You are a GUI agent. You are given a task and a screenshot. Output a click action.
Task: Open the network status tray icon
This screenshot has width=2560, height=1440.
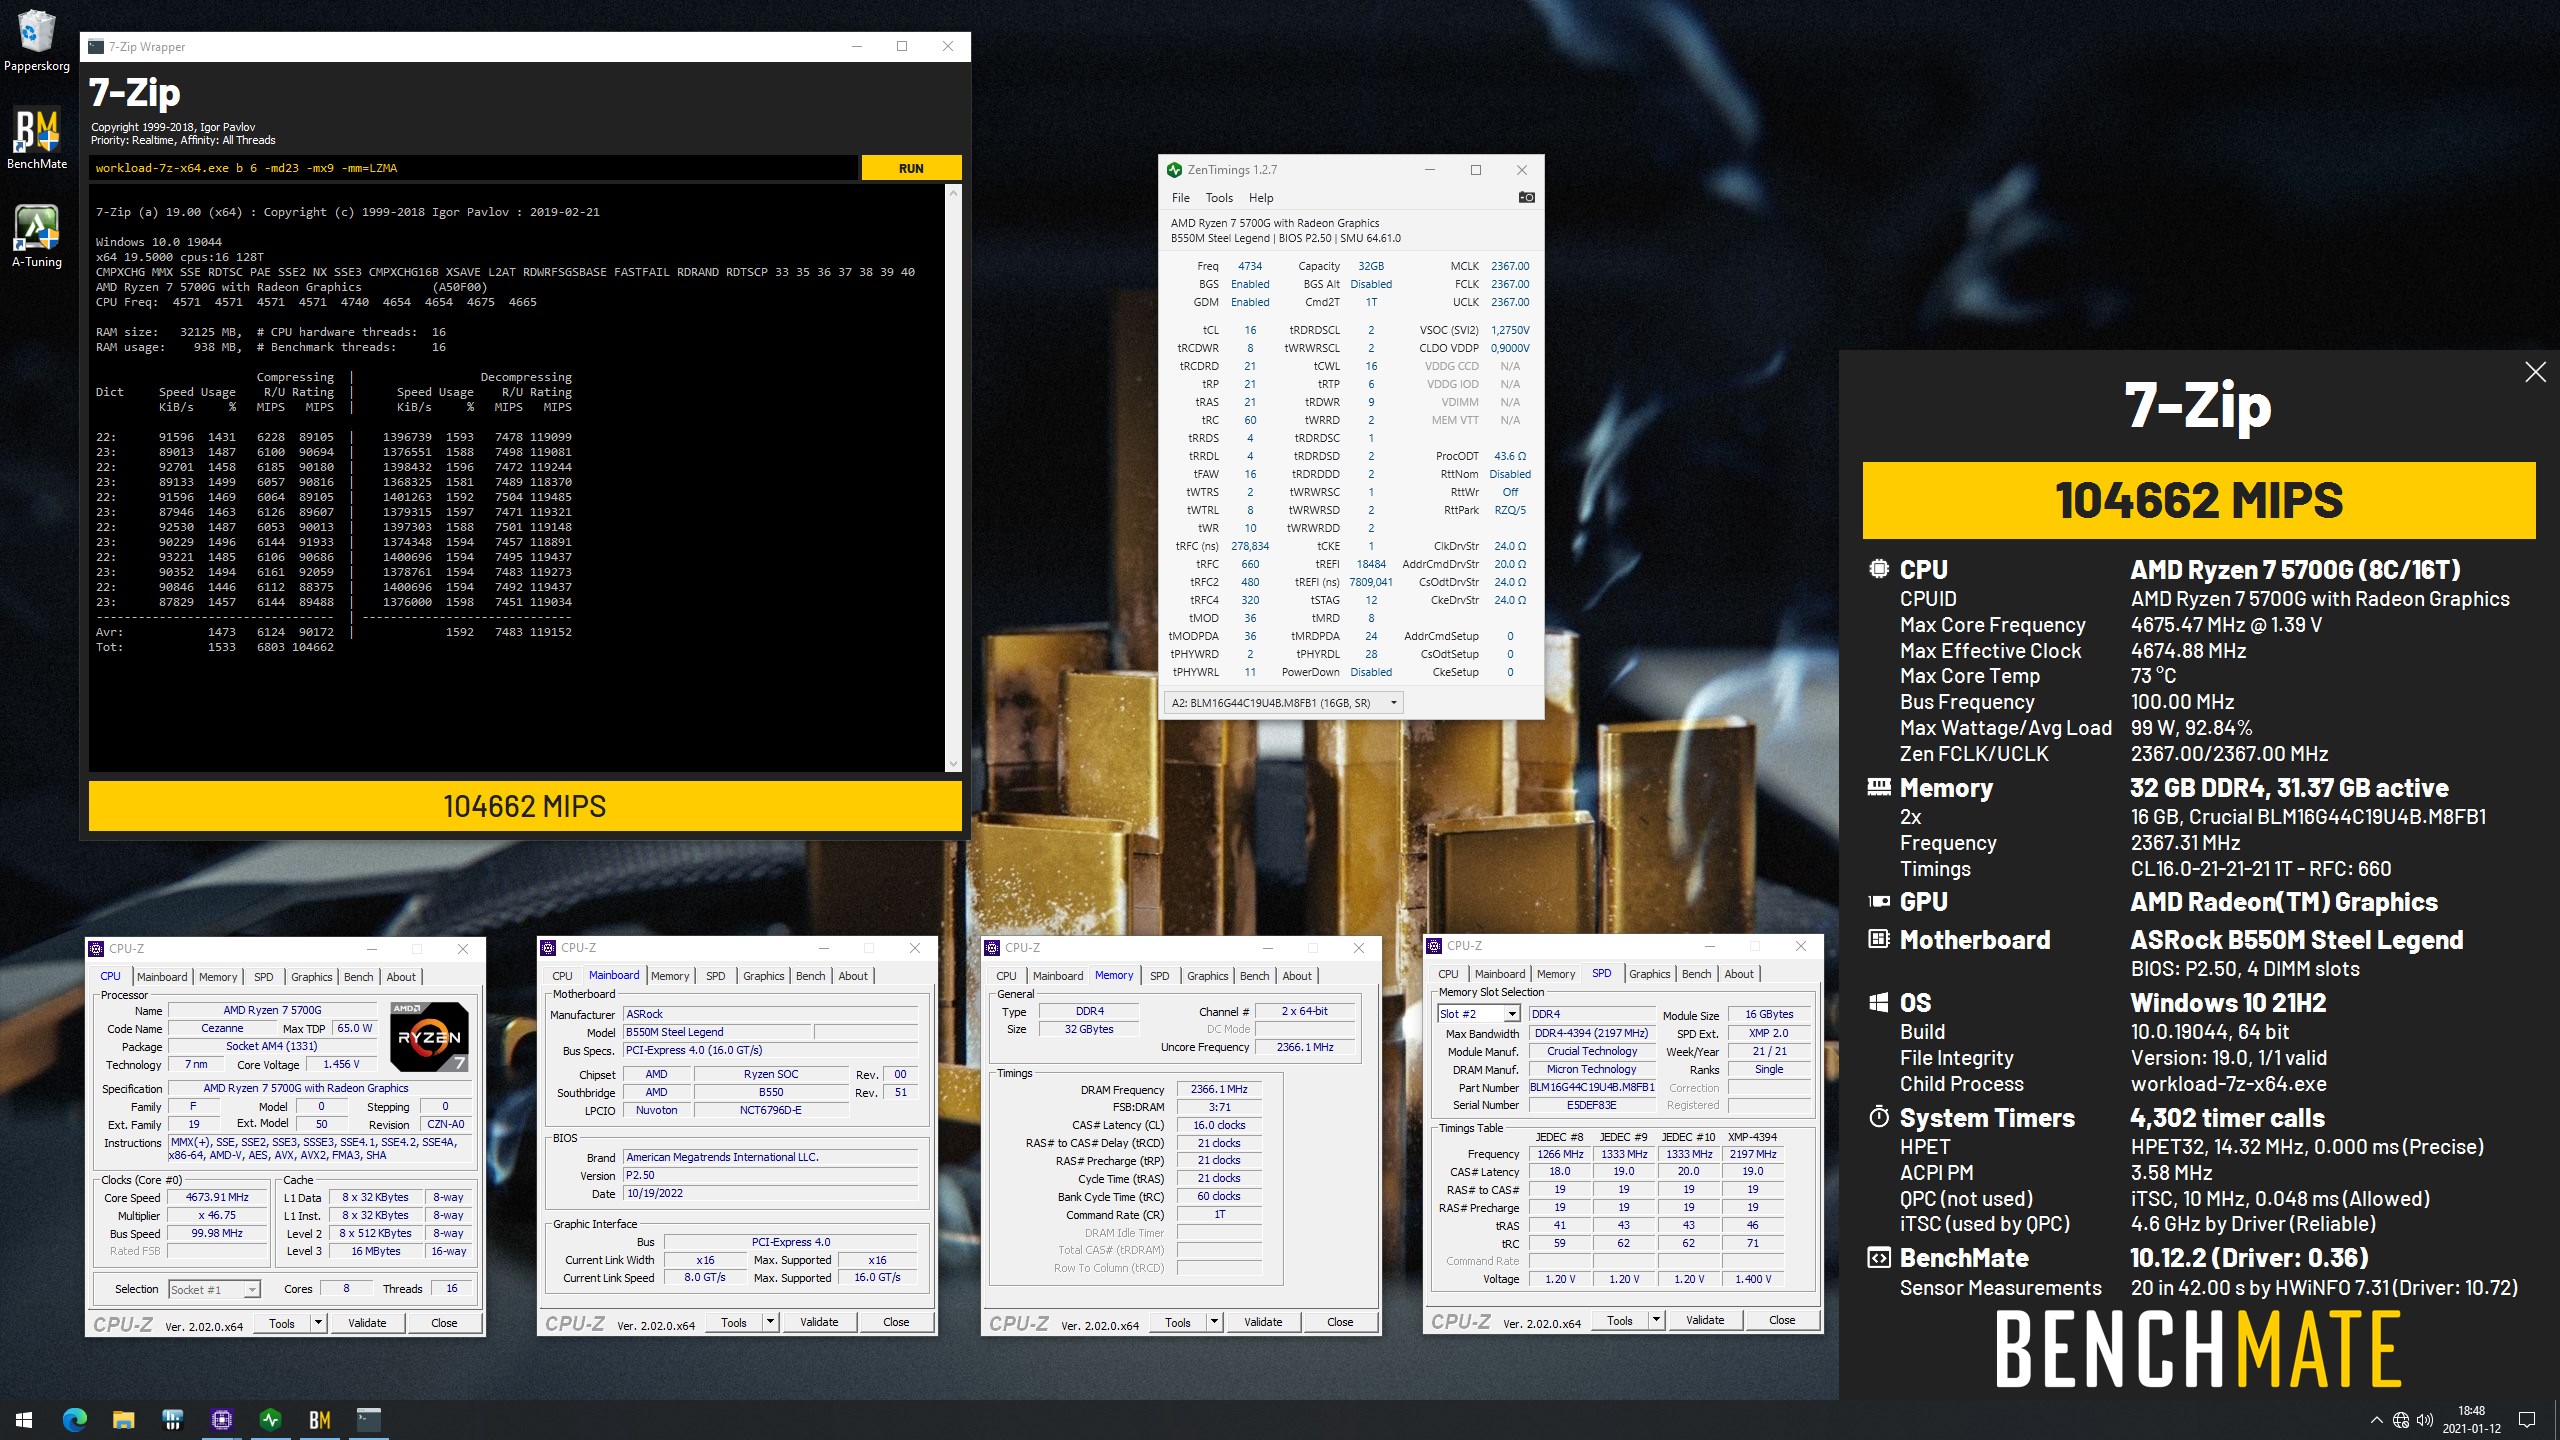(x=2400, y=1420)
